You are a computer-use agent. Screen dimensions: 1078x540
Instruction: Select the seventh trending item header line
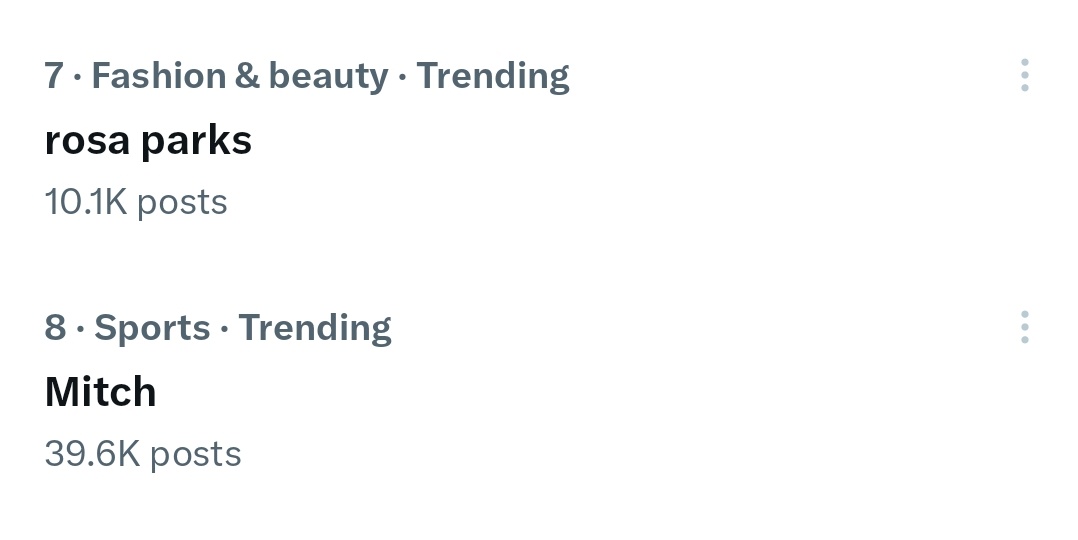[306, 76]
